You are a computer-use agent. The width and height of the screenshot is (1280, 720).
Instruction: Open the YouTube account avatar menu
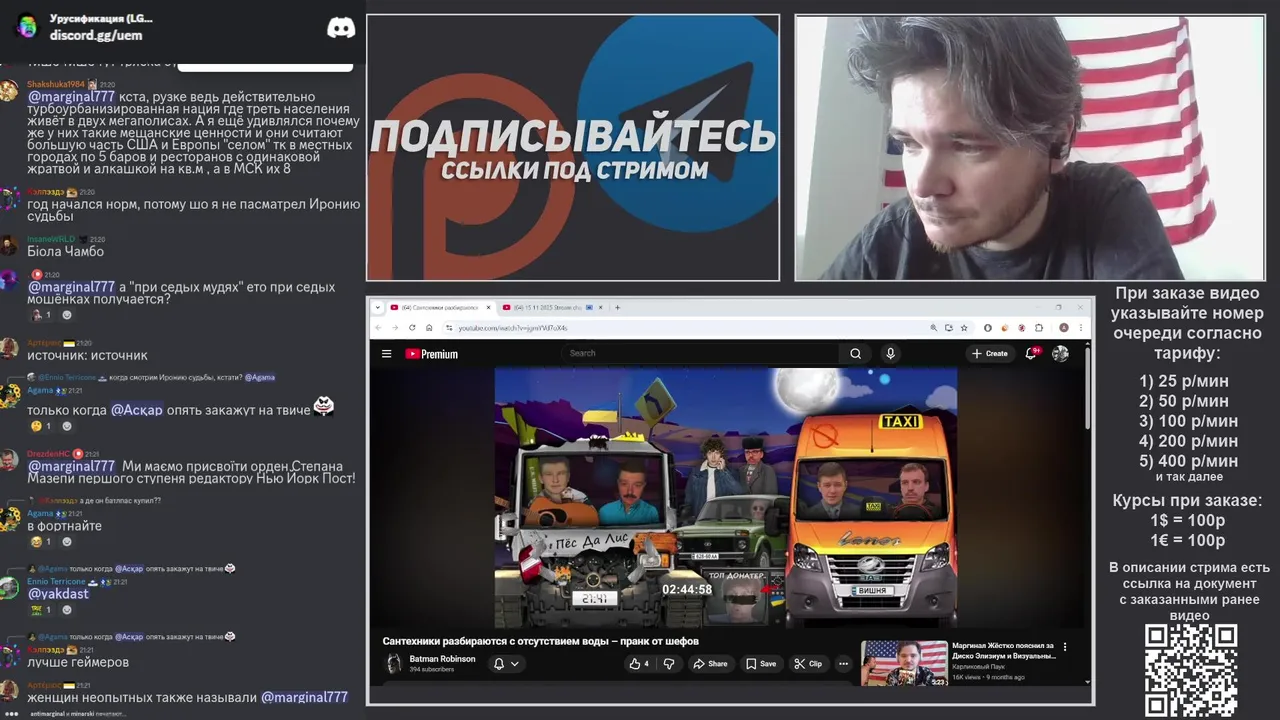click(x=1060, y=354)
